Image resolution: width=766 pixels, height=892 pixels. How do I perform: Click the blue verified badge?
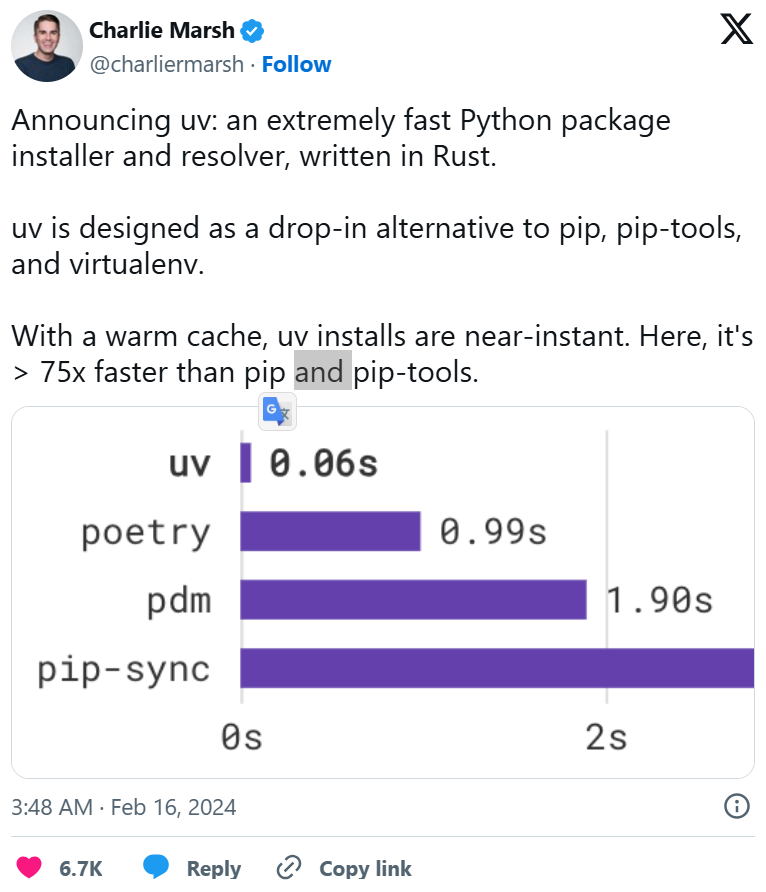point(252,31)
